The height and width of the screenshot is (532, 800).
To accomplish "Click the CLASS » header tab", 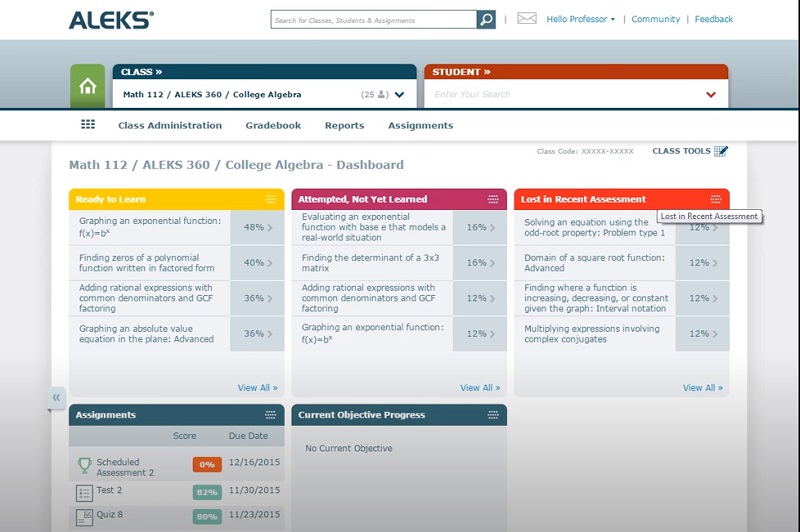I will coord(264,72).
